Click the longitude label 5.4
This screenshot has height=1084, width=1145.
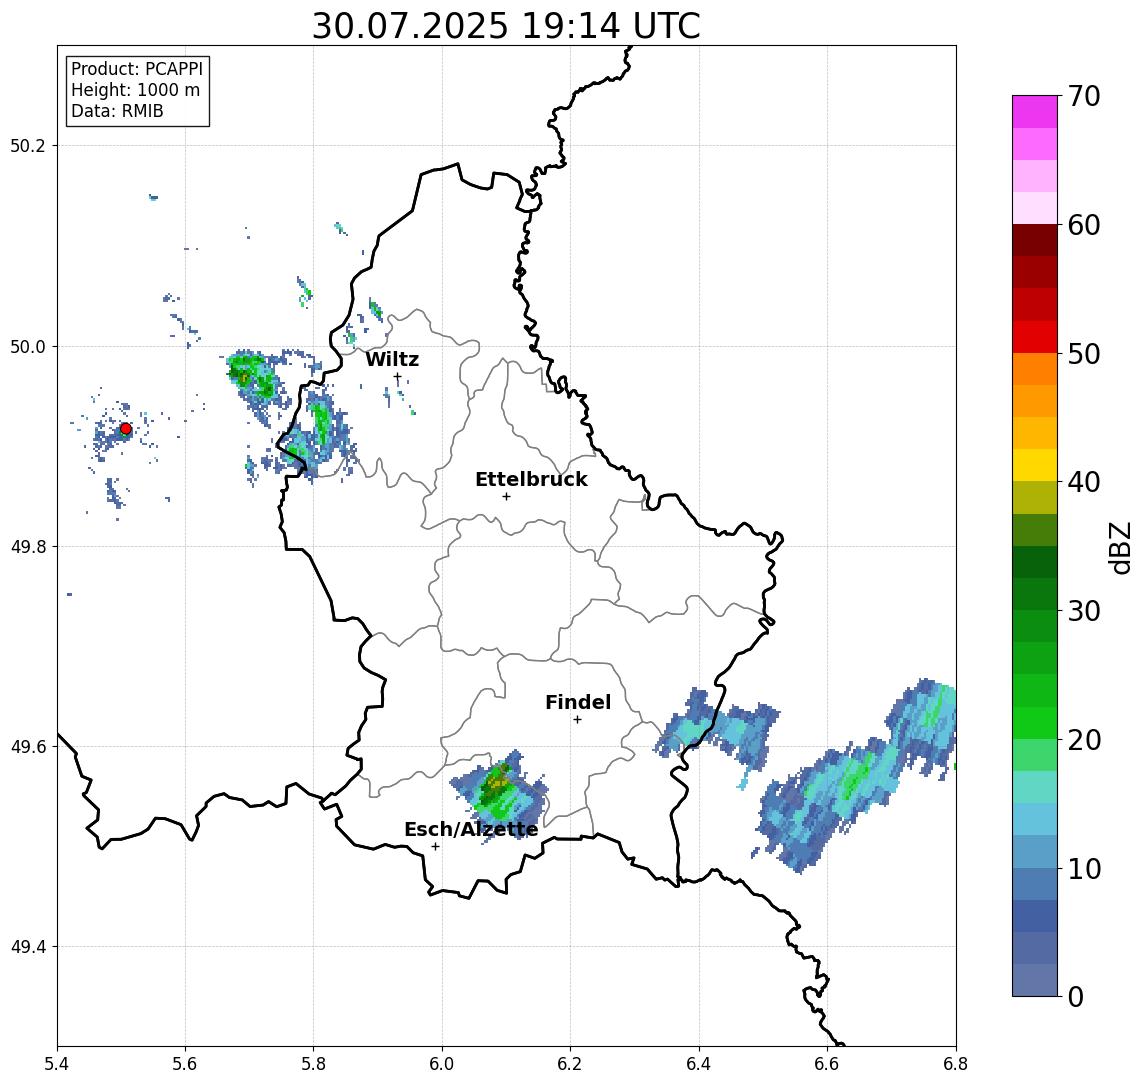point(57,1064)
